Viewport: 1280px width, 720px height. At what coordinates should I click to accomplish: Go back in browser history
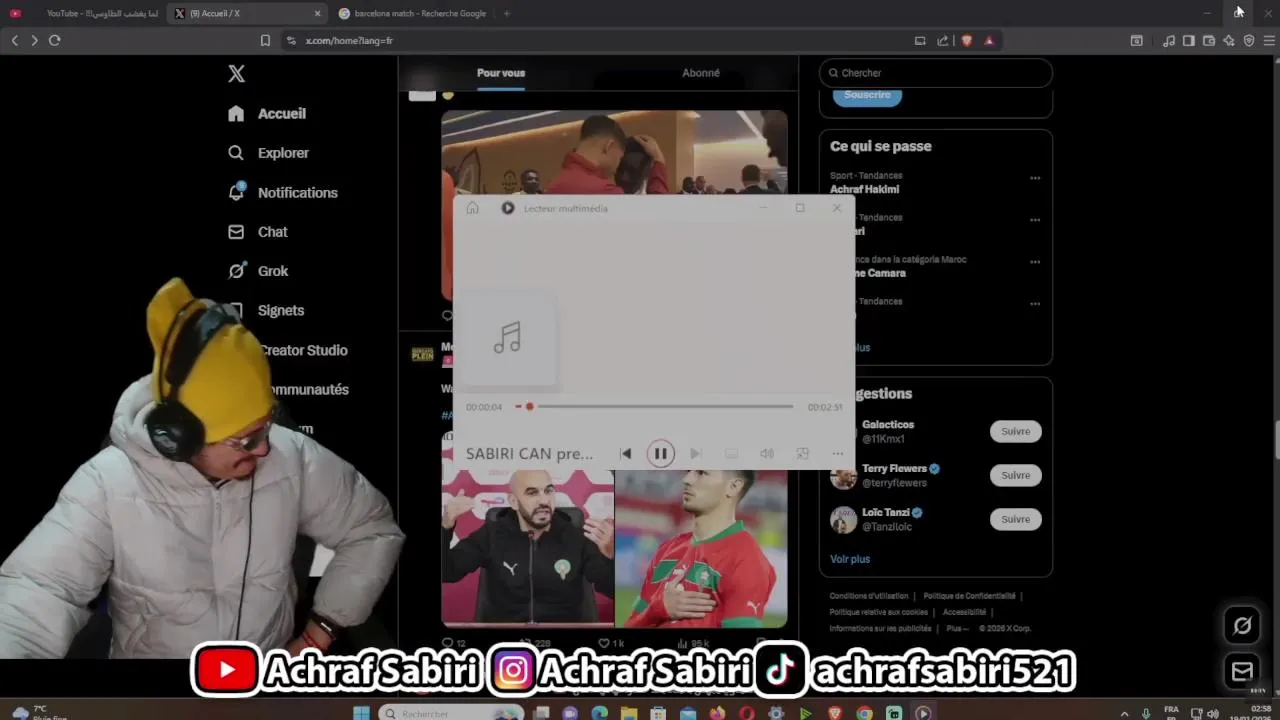pos(14,40)
